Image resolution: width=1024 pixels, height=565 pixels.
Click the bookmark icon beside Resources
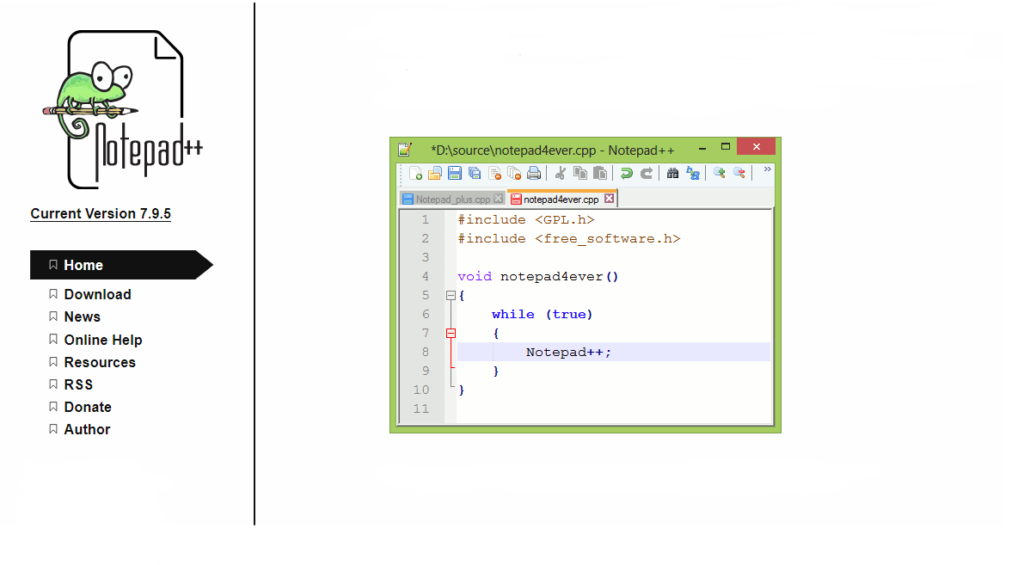pos(53,362)
